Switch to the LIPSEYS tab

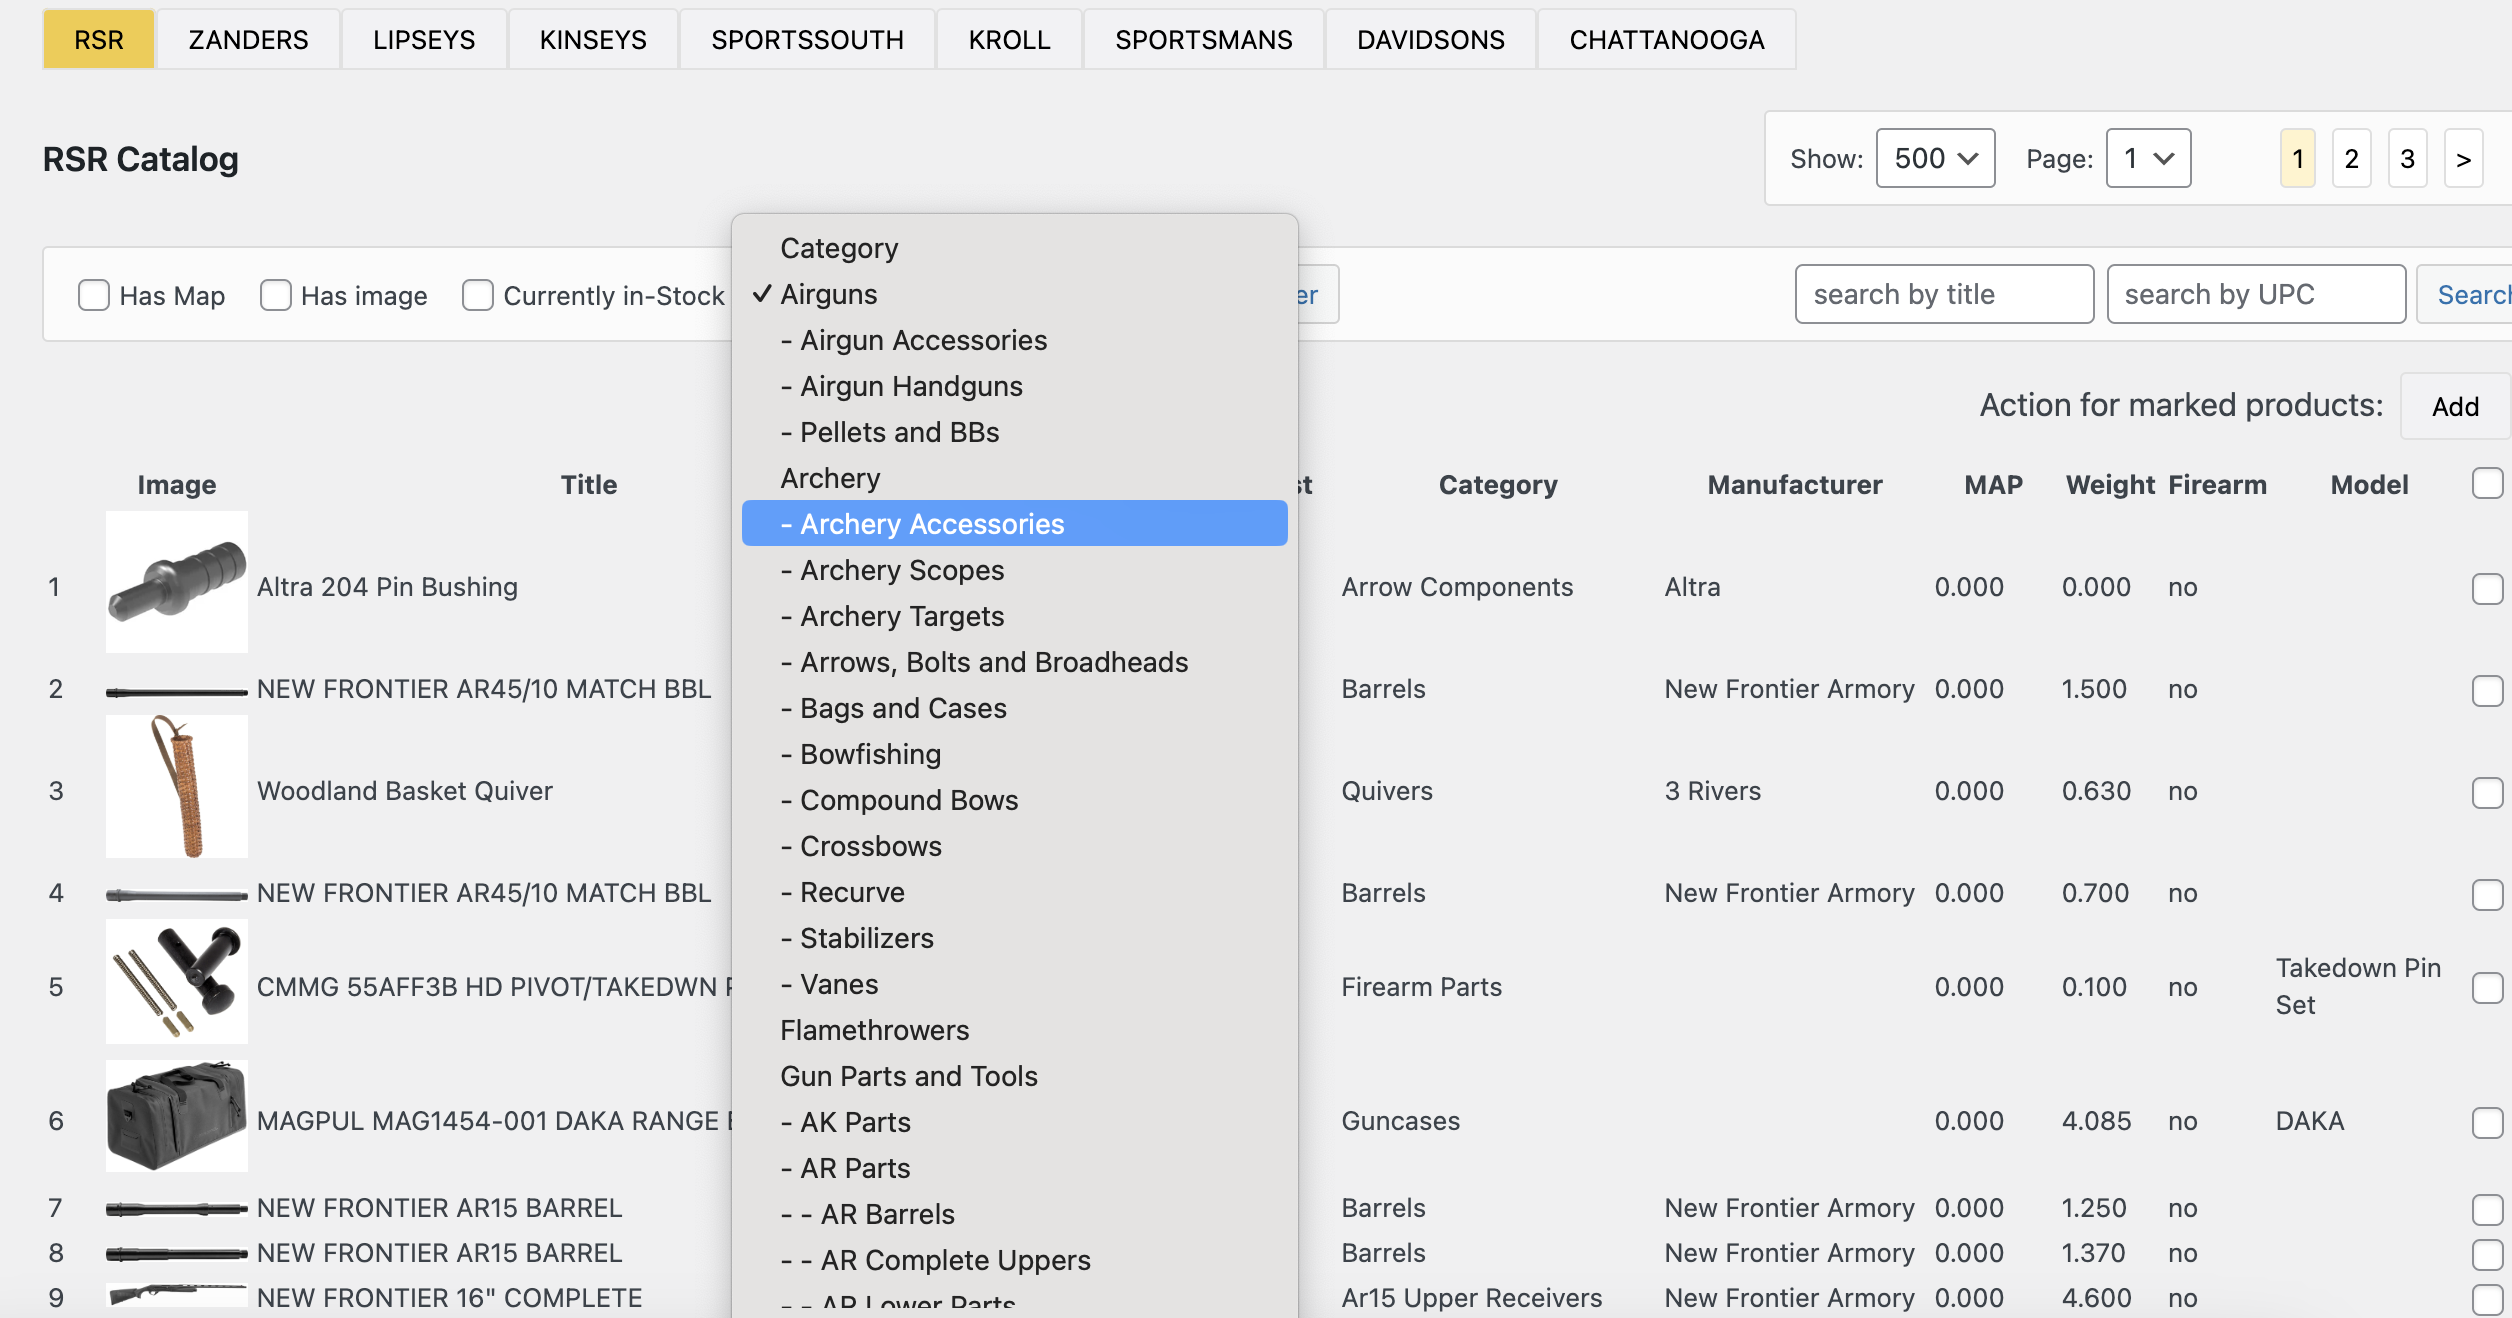click(x=424, y=40)
